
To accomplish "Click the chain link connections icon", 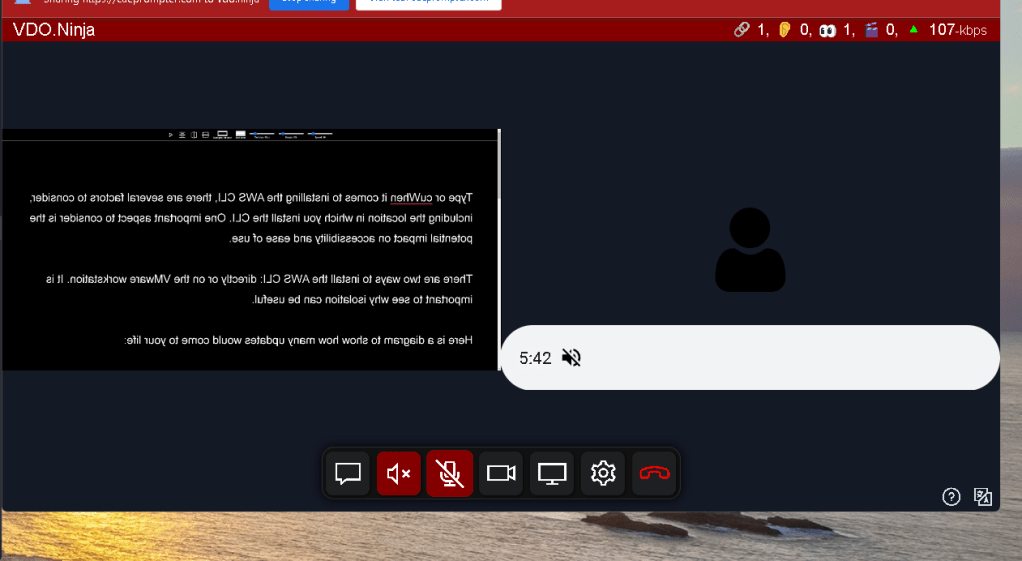I will [x=742, y=29].
